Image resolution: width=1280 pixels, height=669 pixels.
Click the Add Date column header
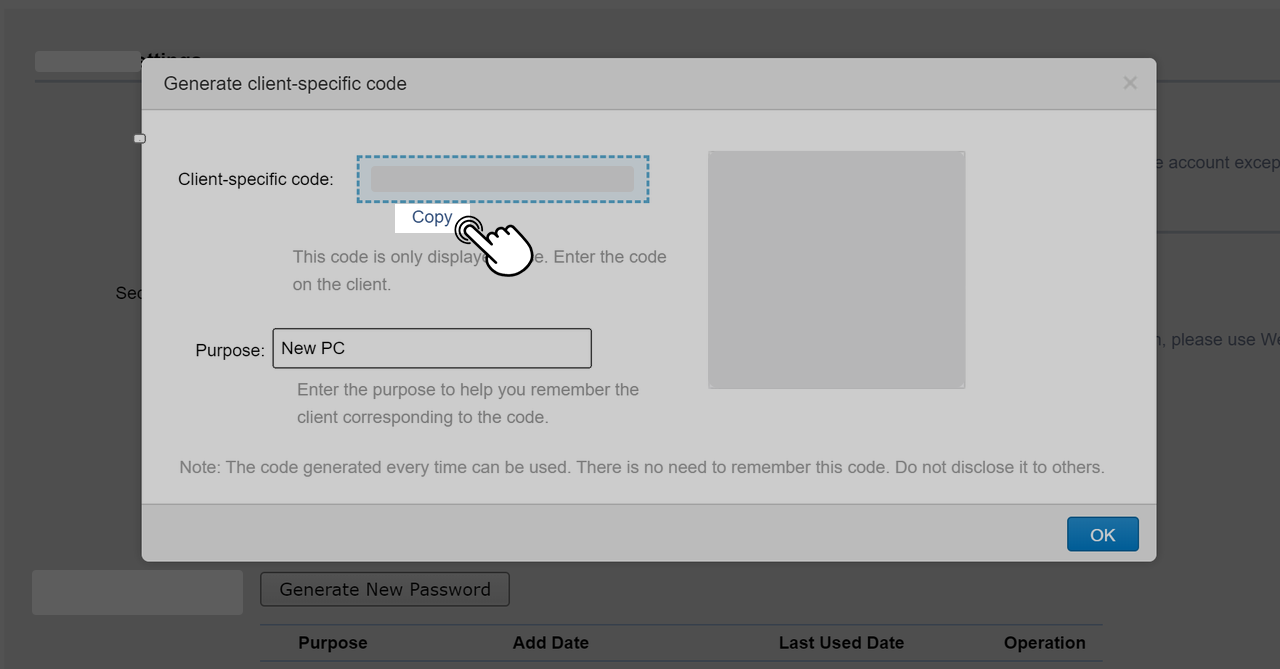pos(550,643)
